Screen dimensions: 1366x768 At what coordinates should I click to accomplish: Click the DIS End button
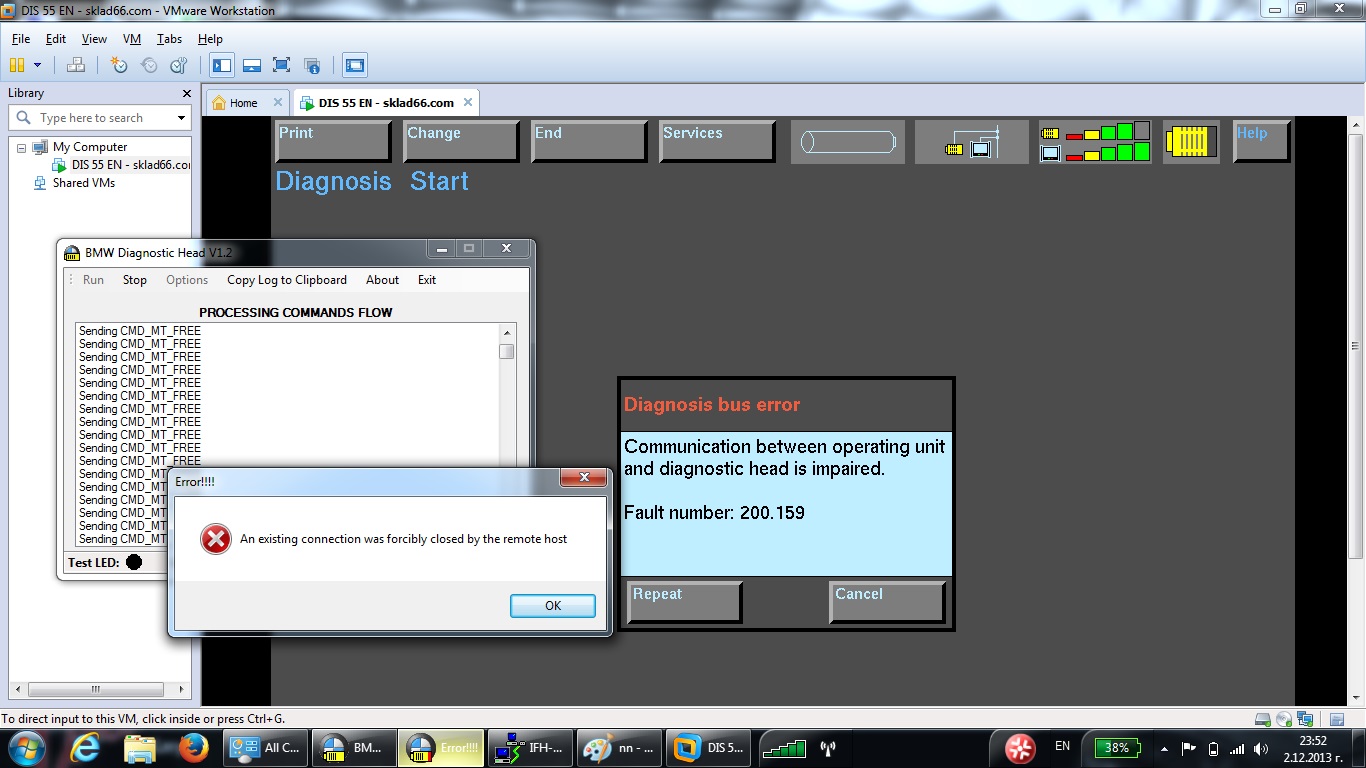[589, 141]
